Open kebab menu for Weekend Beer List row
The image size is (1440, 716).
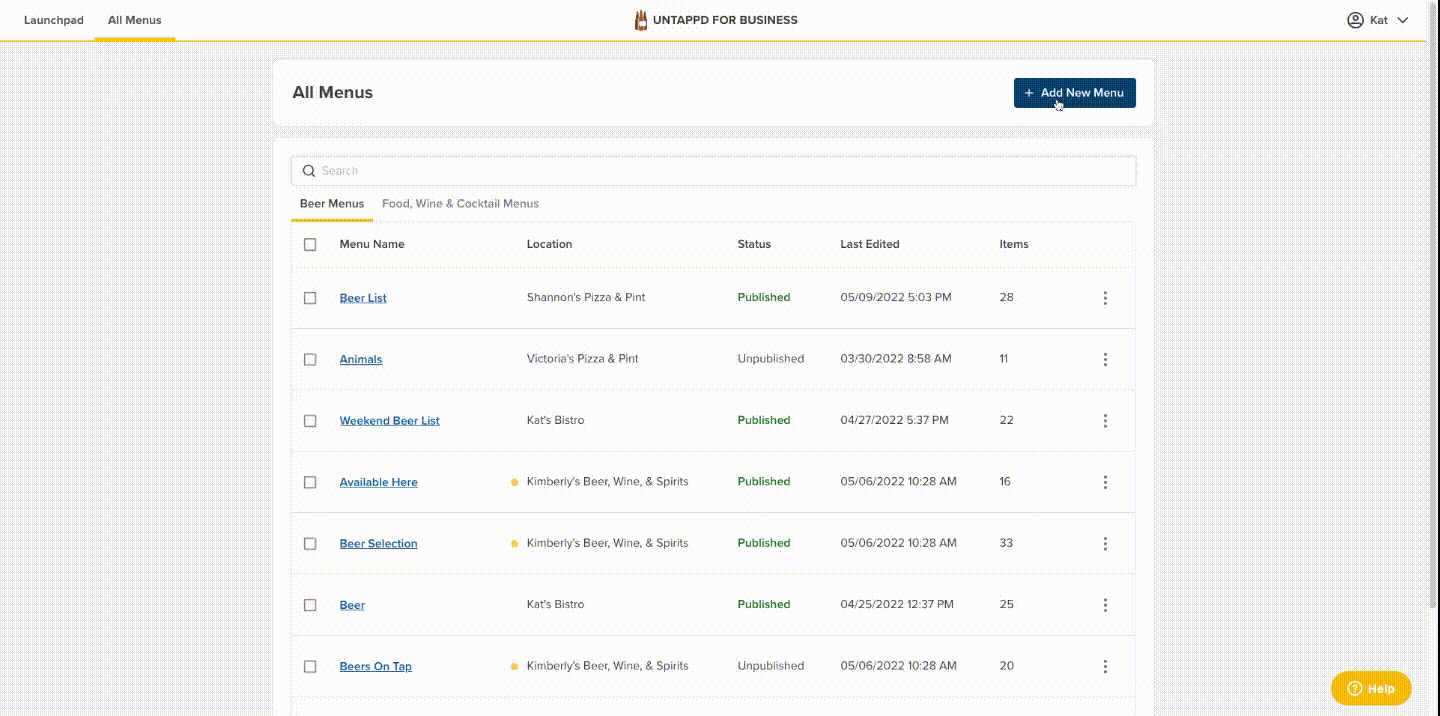point(1105,421)
